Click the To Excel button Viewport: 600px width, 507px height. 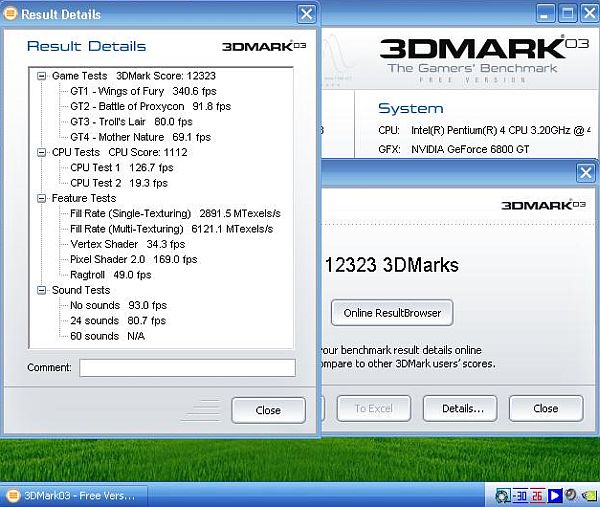(373, 409)
